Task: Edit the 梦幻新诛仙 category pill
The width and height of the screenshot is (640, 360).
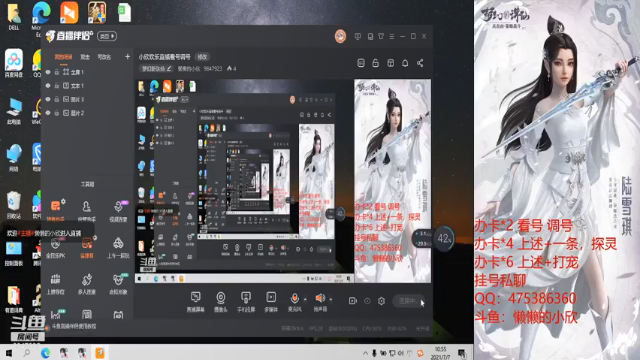Action: click(x=157, y=69)
